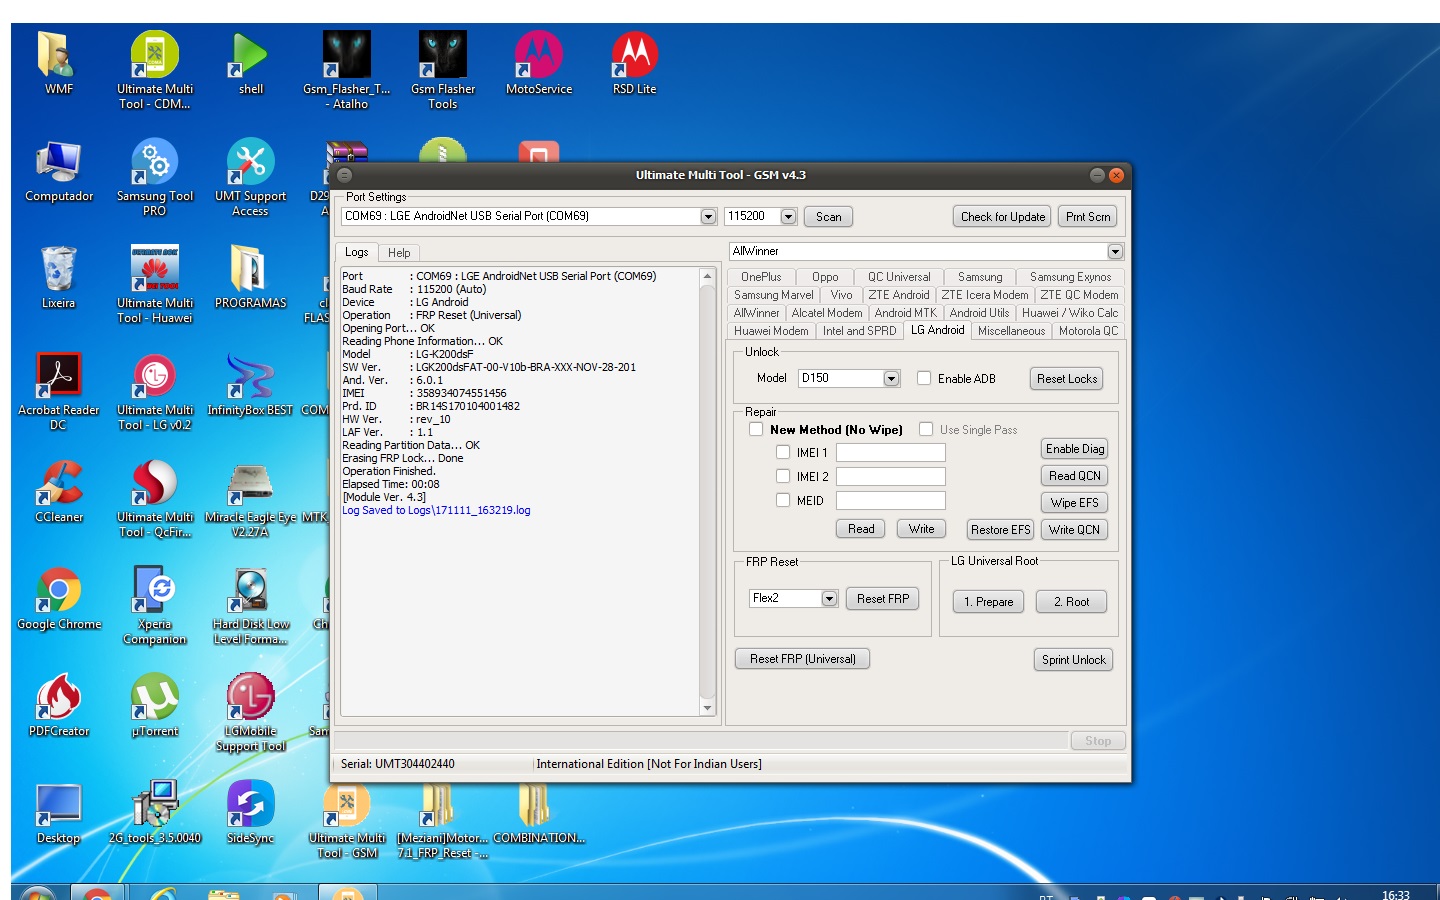The image size is (1440, 900).
Task: Open the FRP Reset Flex2 dropdown
Action: [x=829, y=598]
